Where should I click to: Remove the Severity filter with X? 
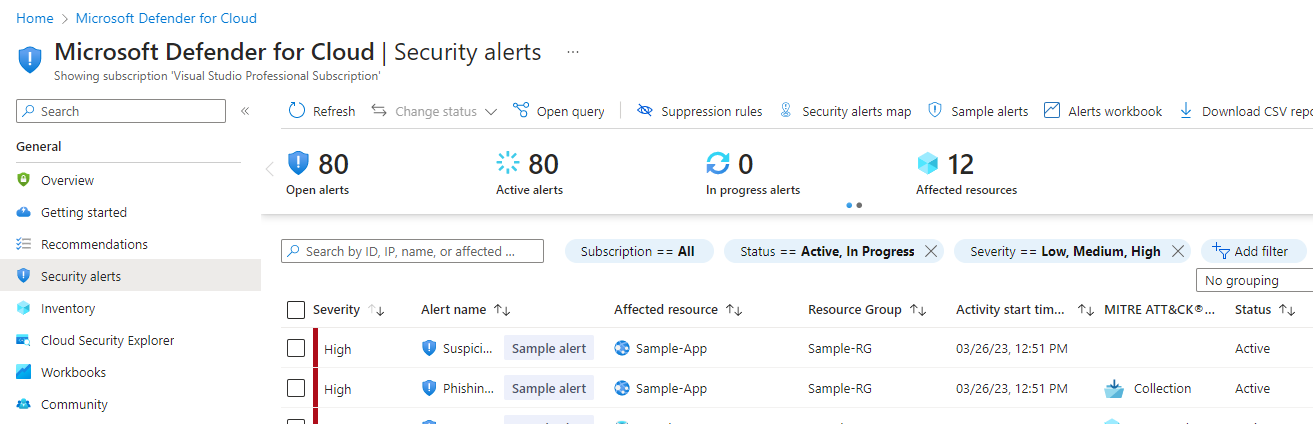(x=1178, y=251)
